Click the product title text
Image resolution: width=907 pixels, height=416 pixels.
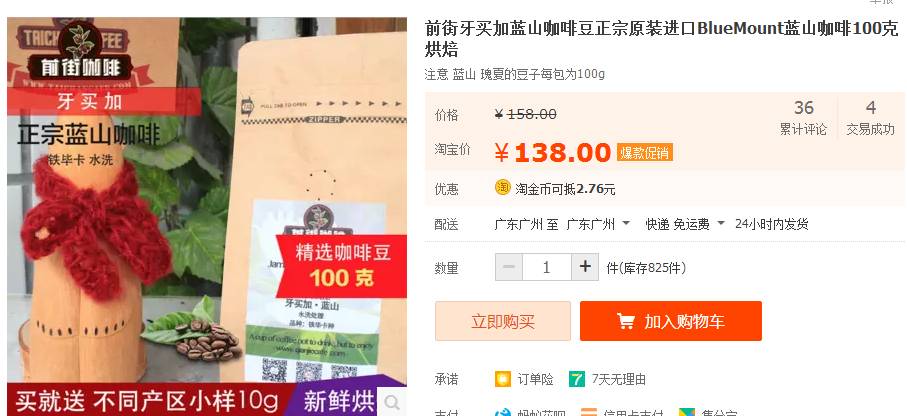[x=662, y=39]
